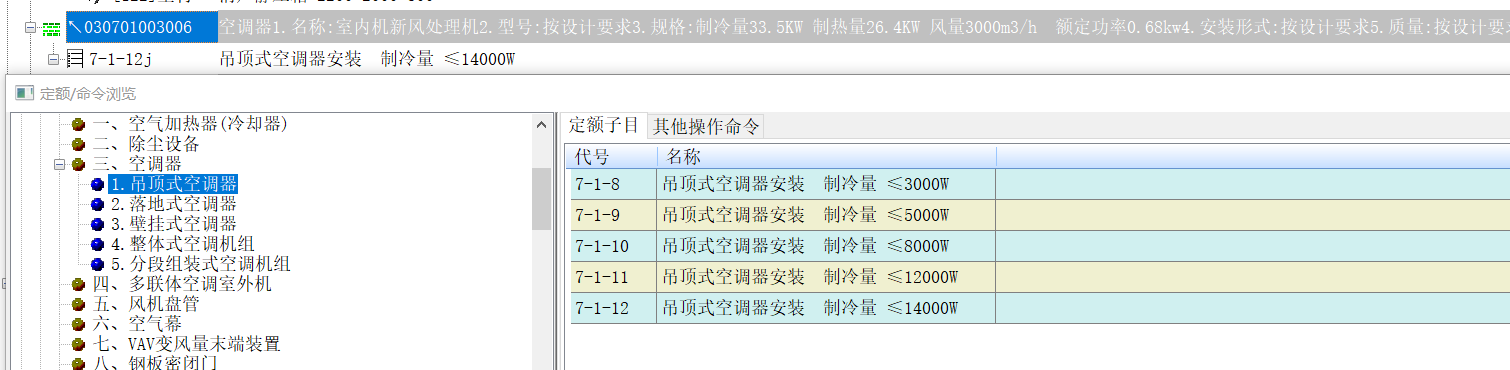
Task: Click the bullet icon of 五、风机盘管
Action: (x=78, y=304)
